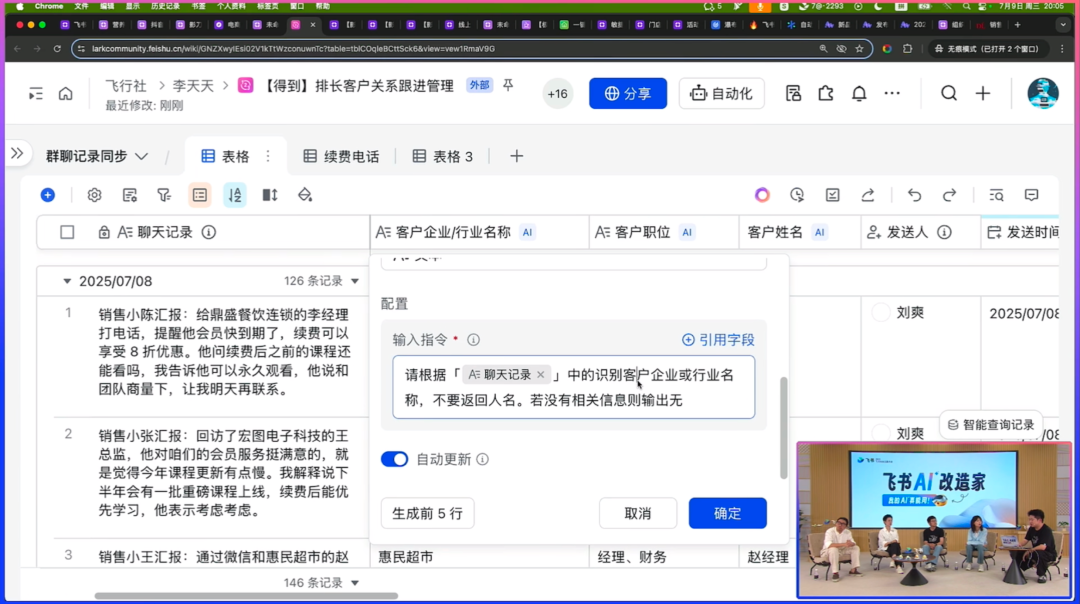Toggle the 自动更新 switch
Viewport: 1080px width, 604px height.
[395, 459]
